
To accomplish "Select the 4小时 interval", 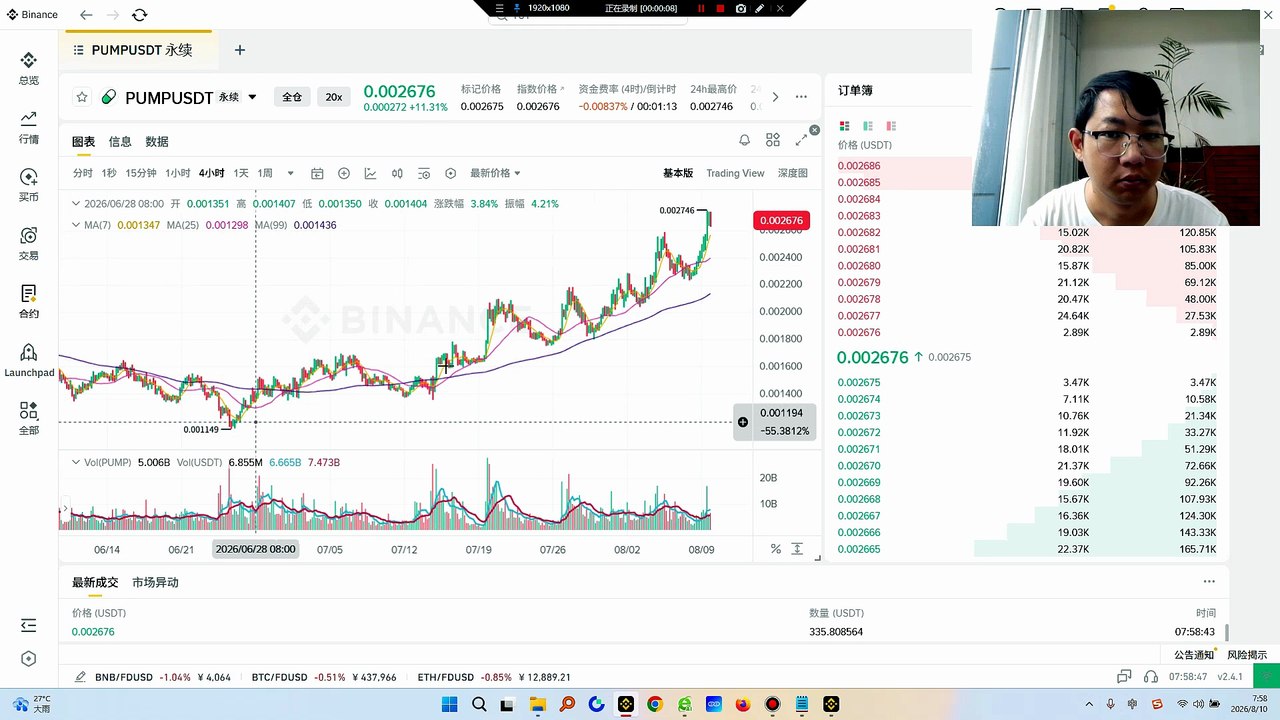I will pos(211,173).
